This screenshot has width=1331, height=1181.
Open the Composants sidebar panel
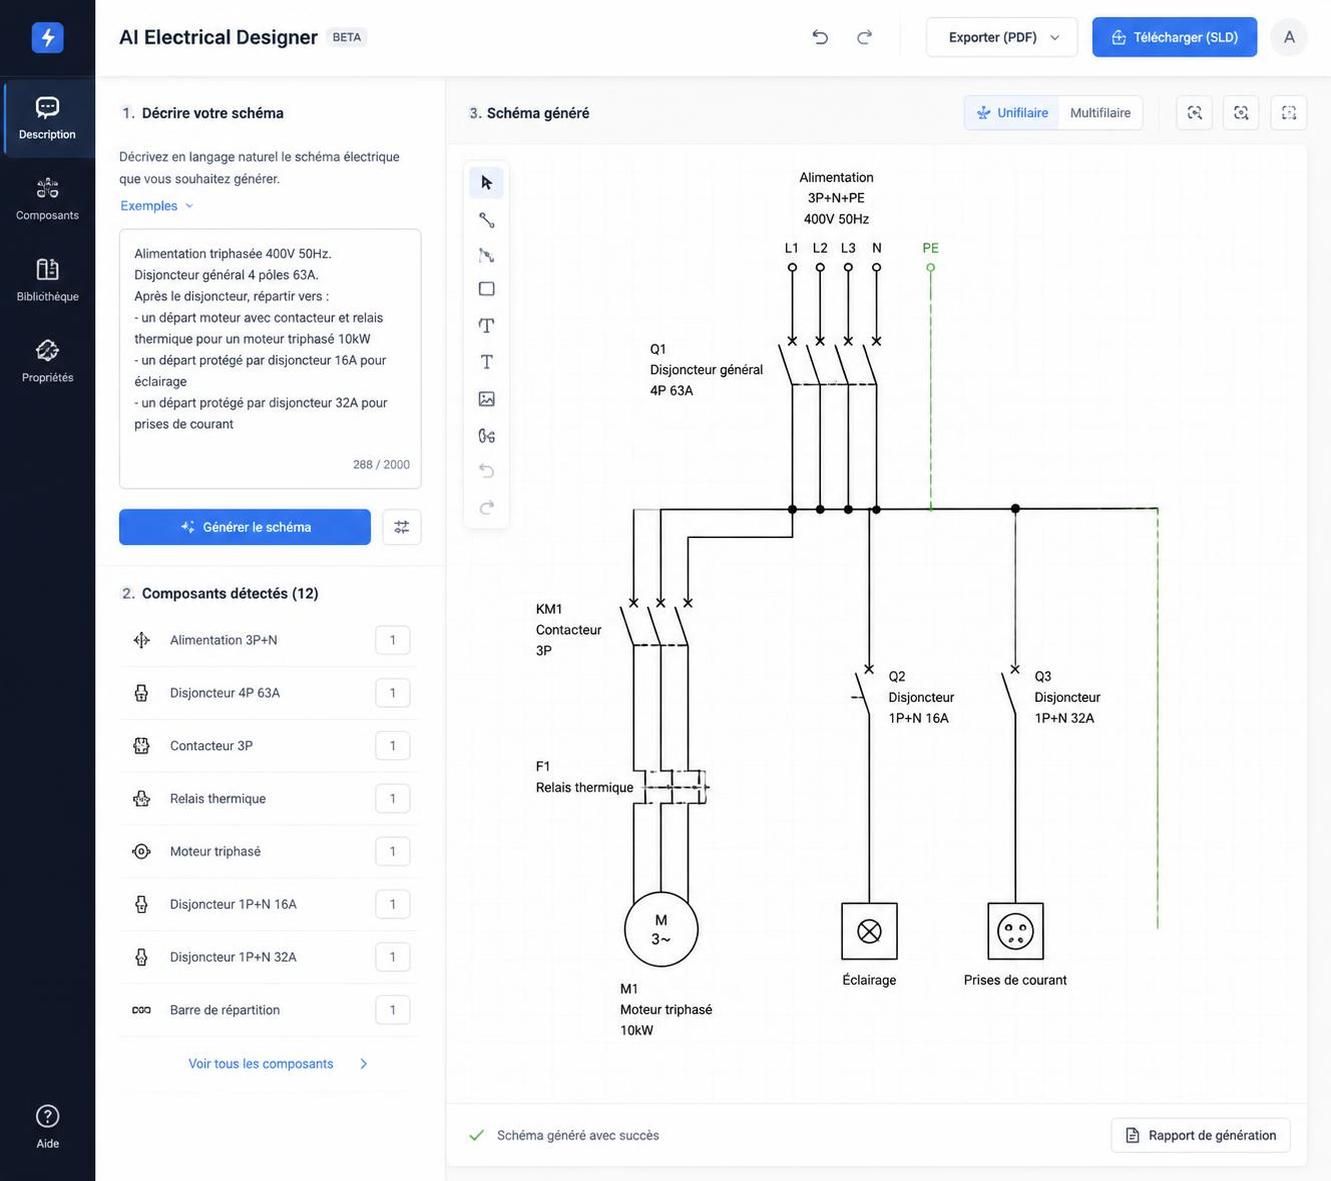(47, 199)
